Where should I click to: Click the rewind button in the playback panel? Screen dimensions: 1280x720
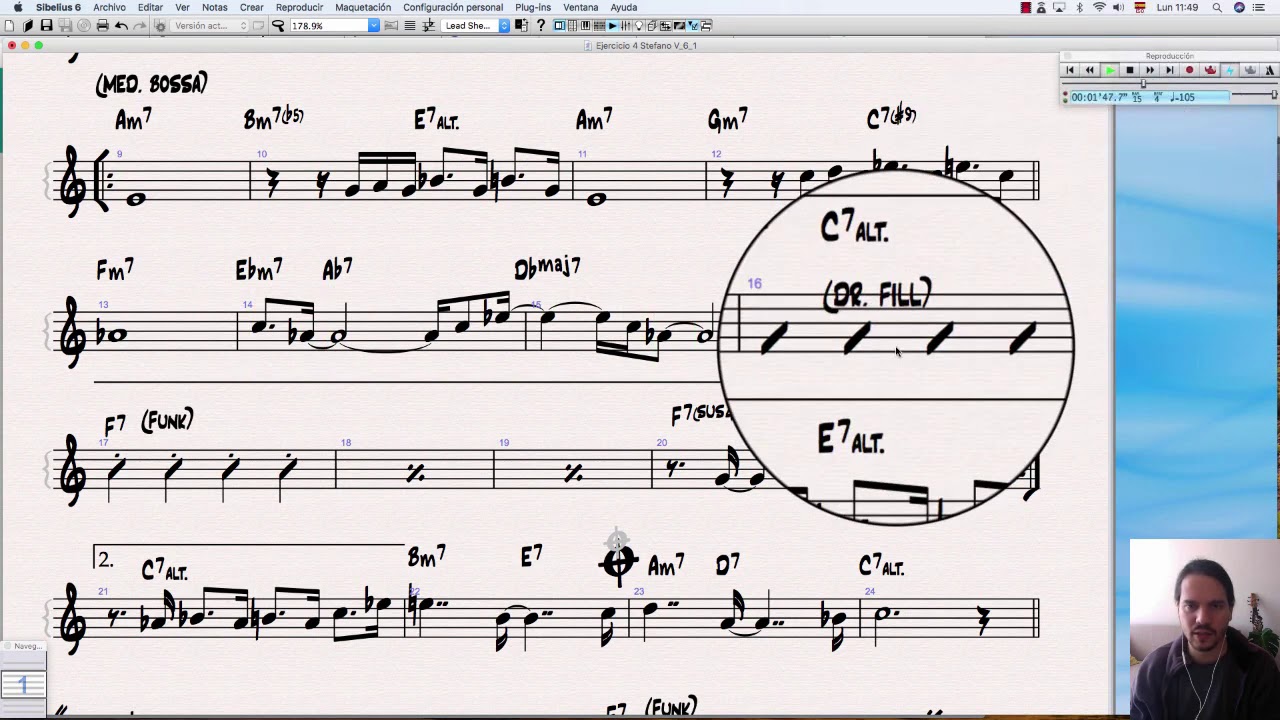tap(1089, 70)
